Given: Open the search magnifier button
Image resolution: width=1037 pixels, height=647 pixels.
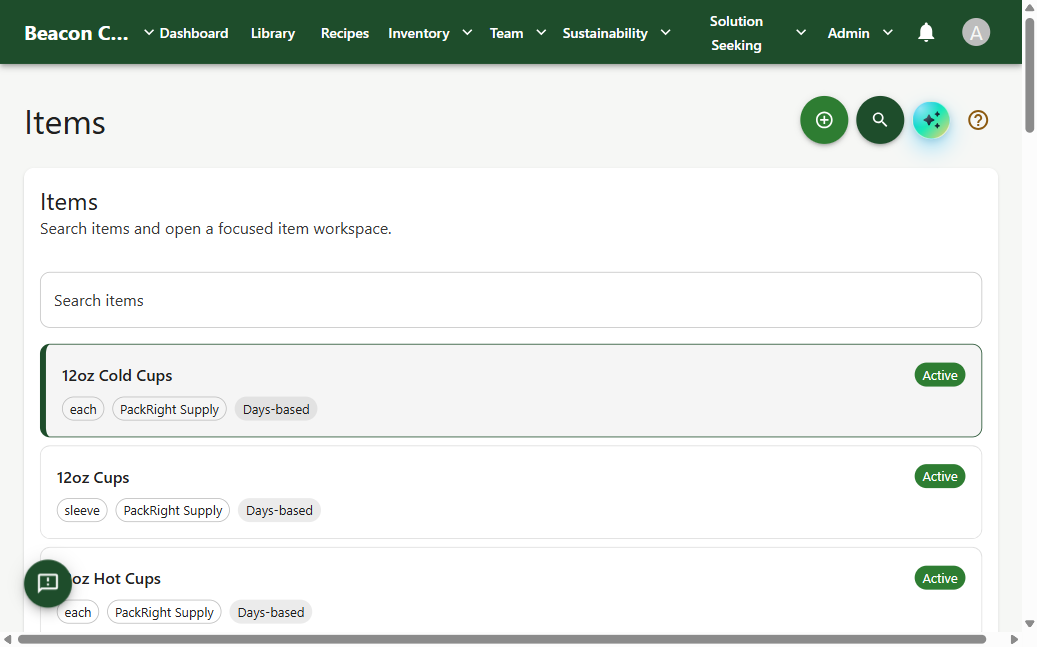Looking at the screenshot, I should point(880,120).
